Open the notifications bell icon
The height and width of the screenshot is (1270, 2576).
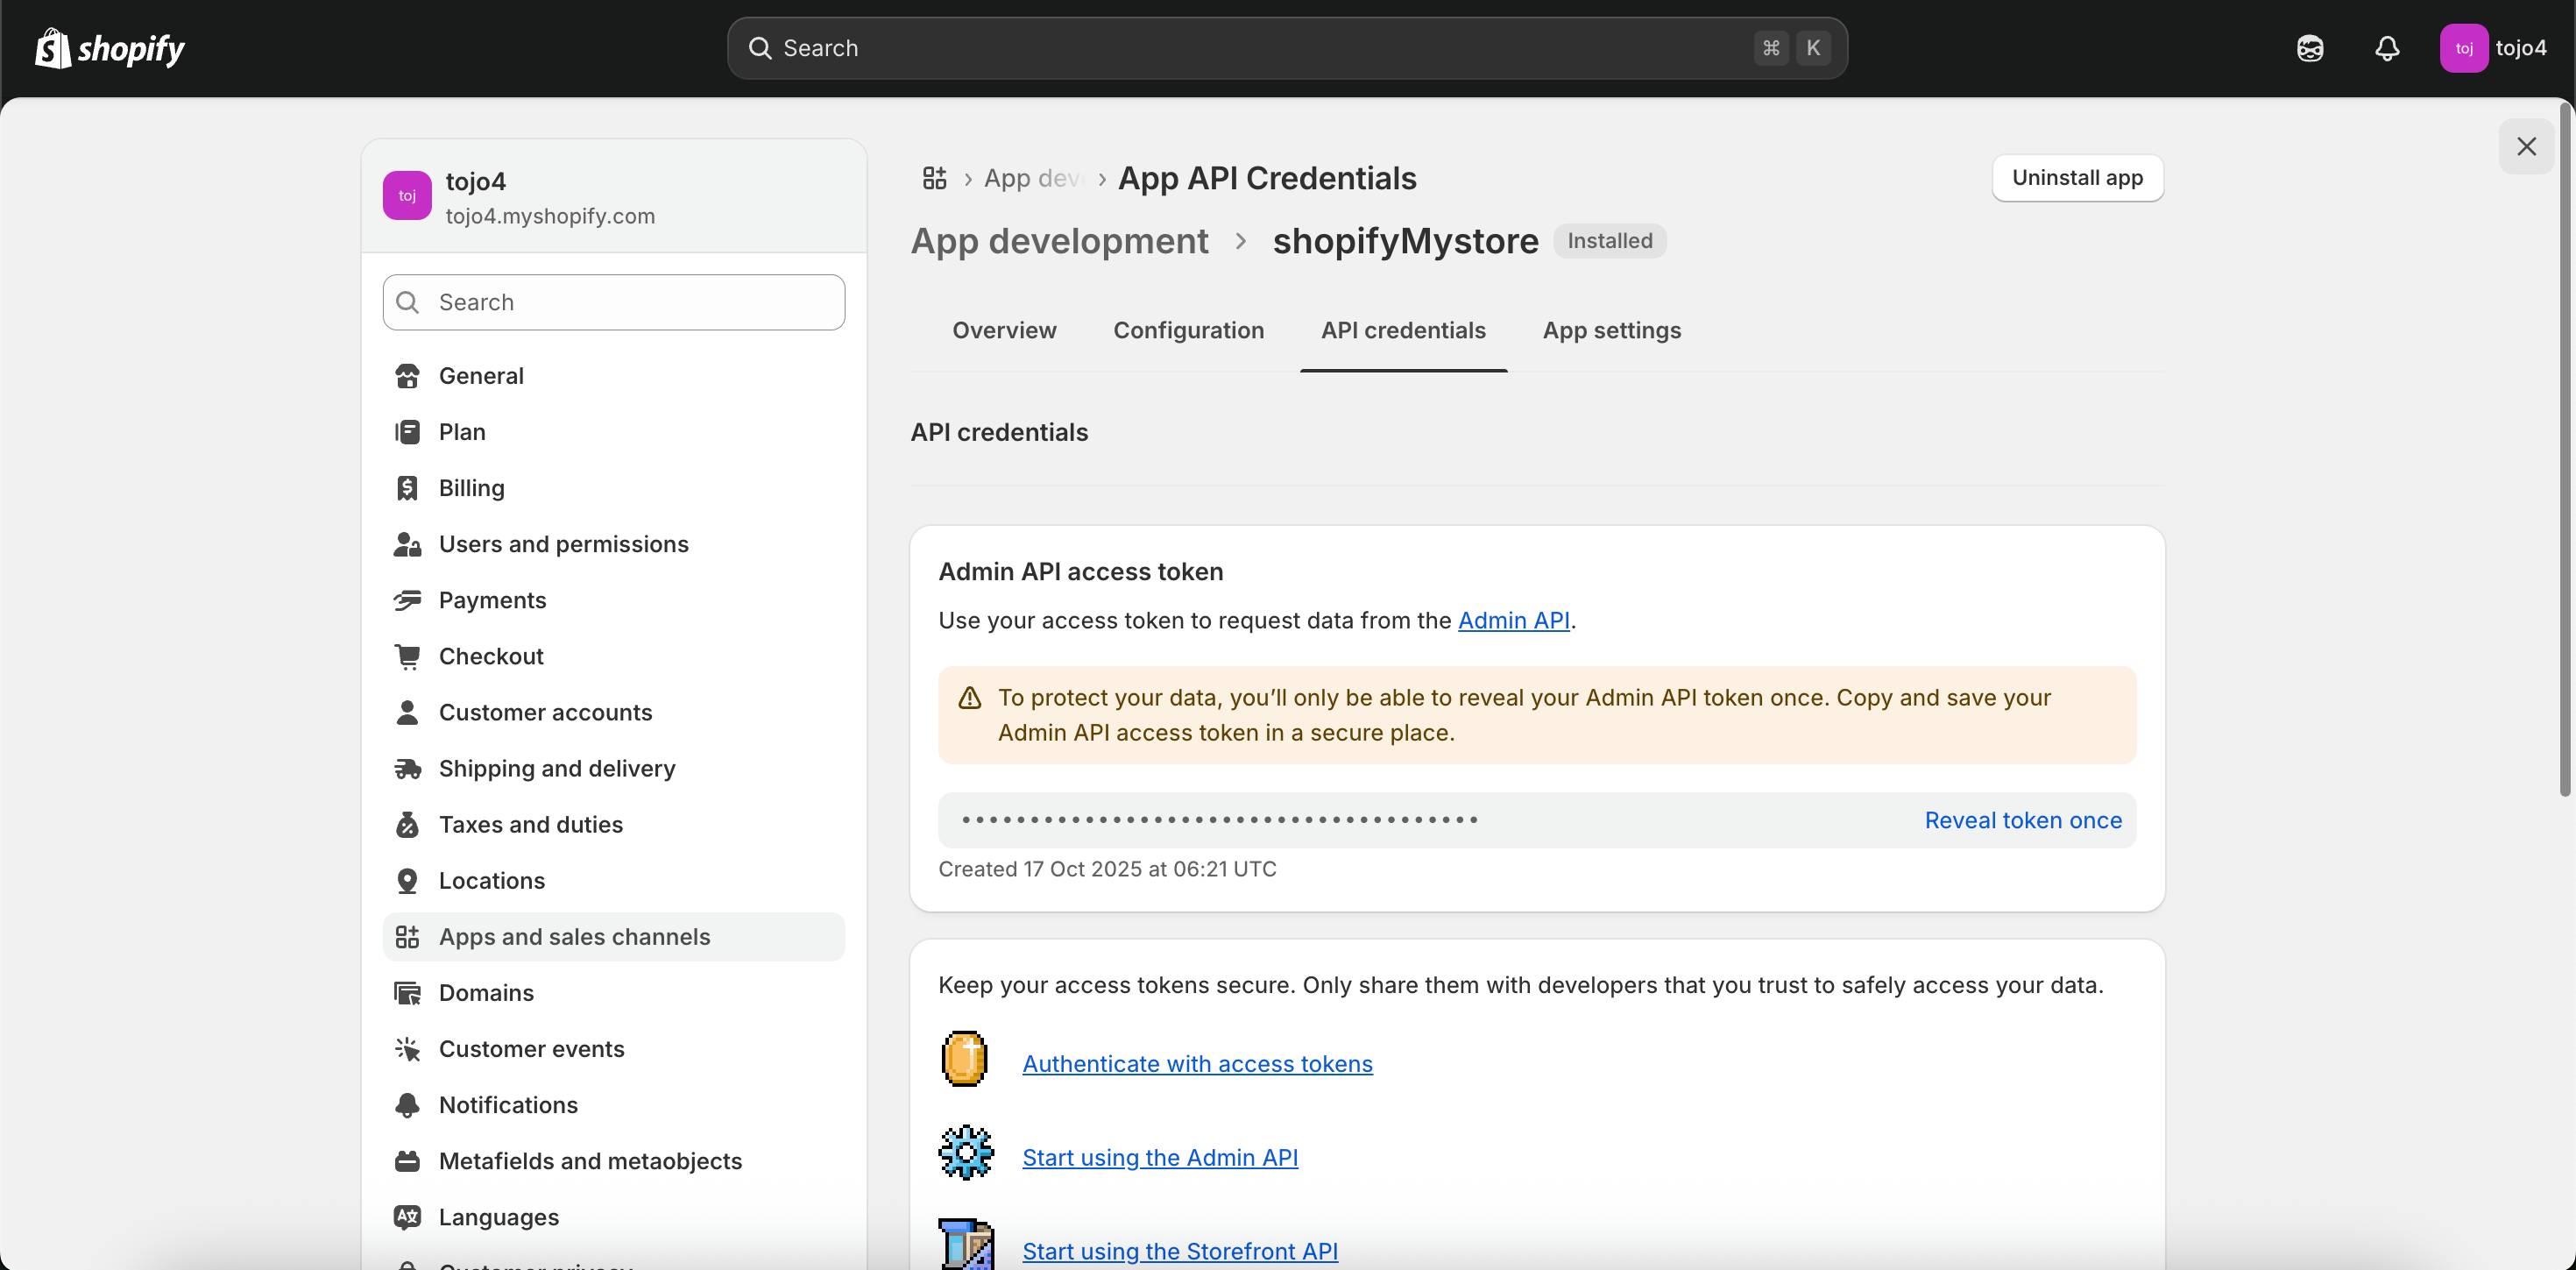coord(2387,48)
